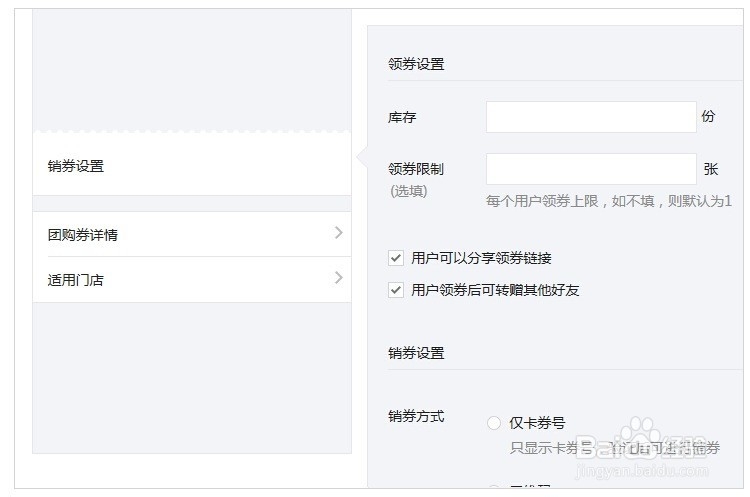Click the 销券方式 label
The image size is (750, 497).
point(416,416)
